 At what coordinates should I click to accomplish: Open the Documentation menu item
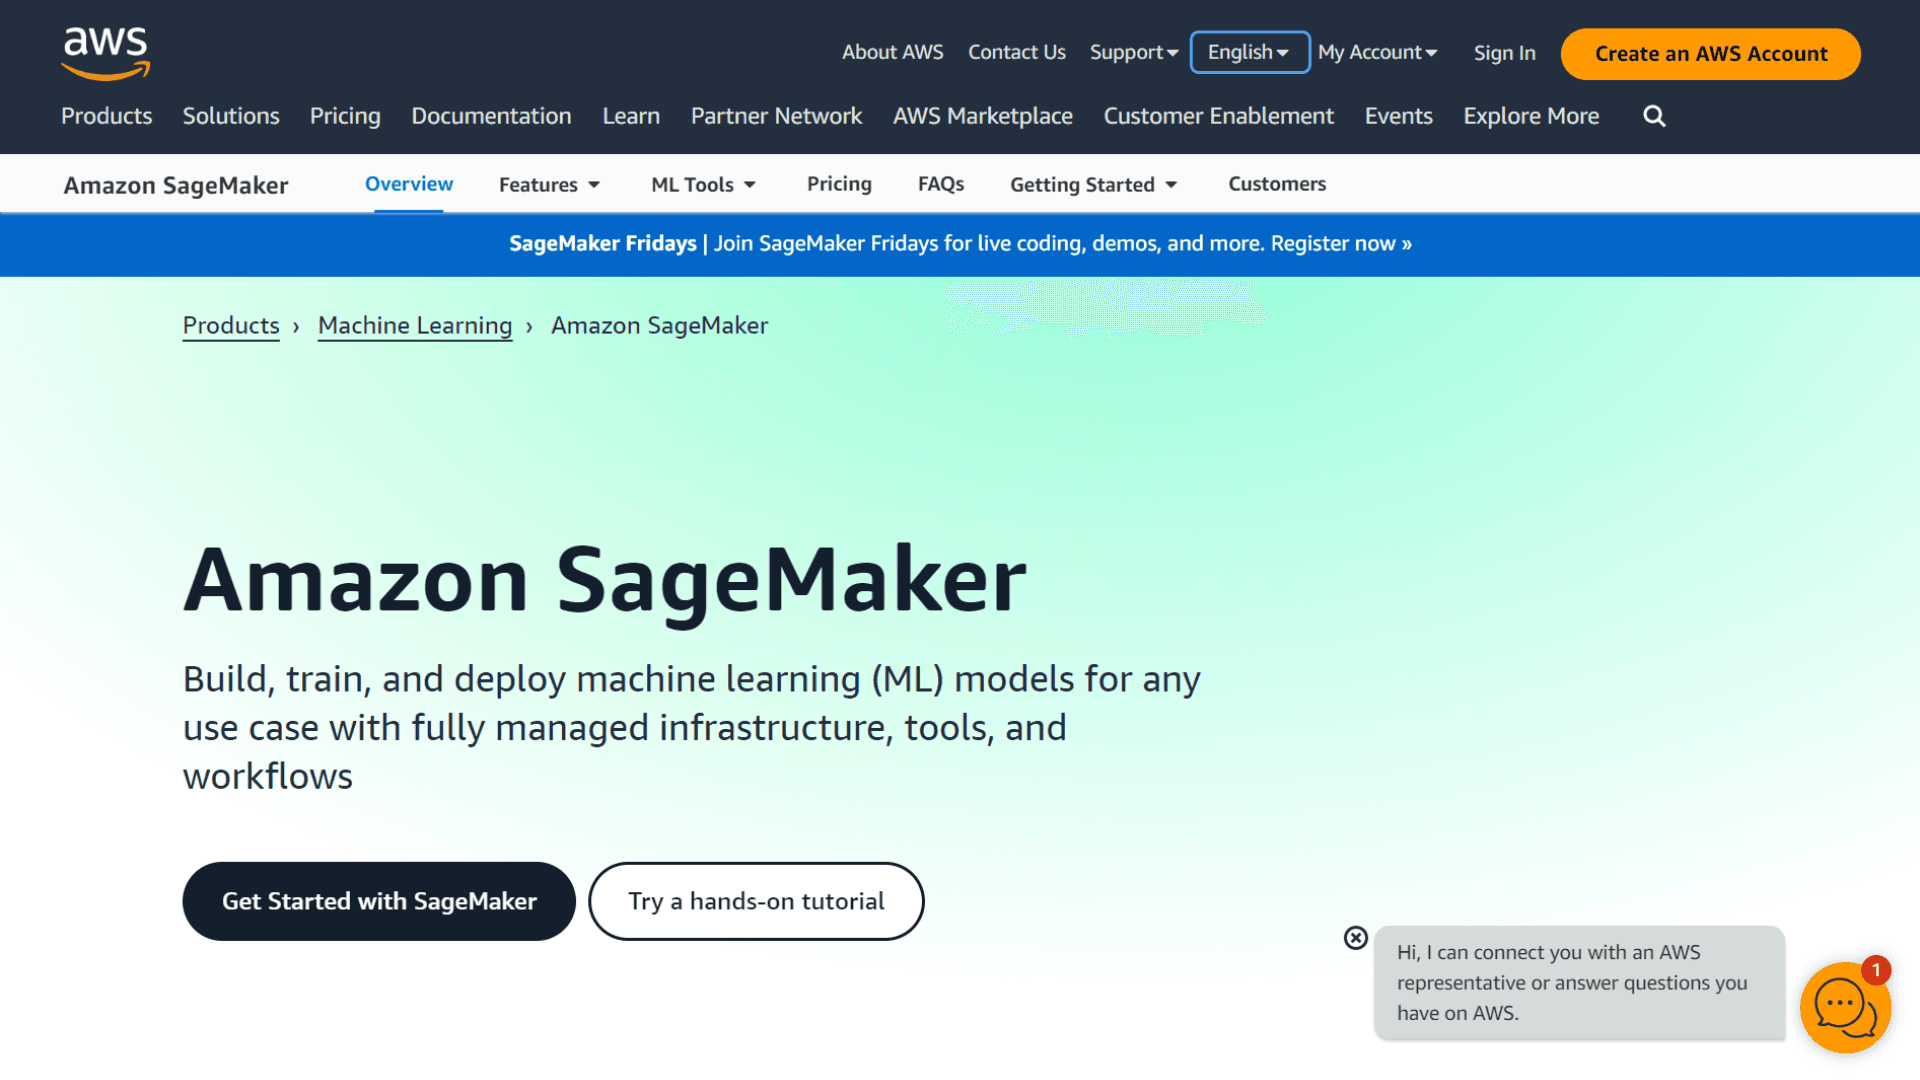coord(491,116)
